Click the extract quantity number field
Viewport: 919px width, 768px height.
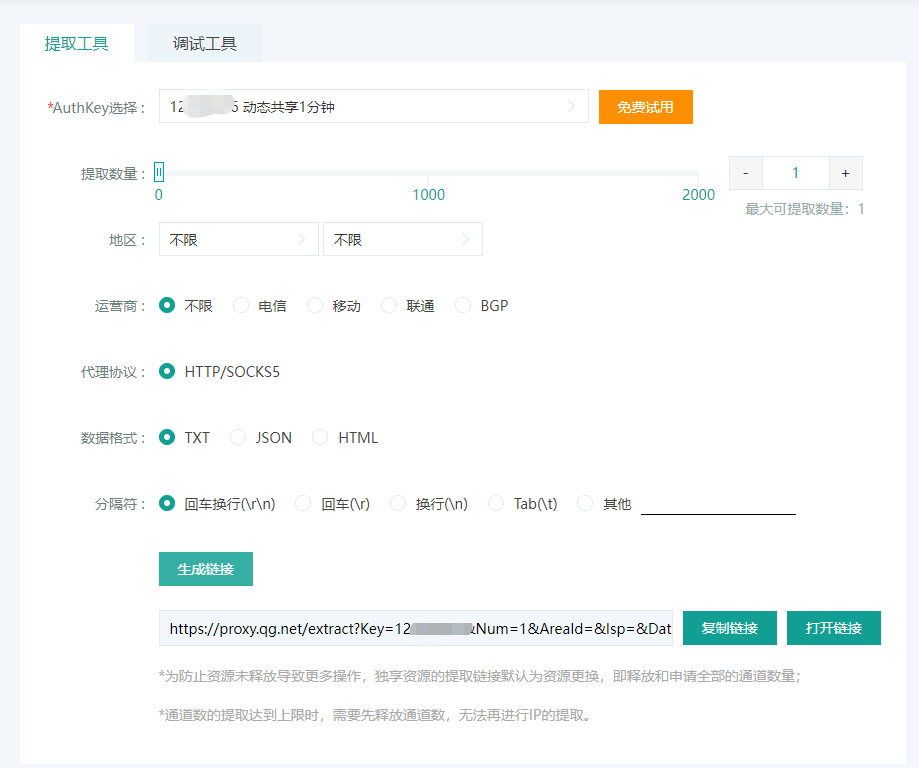(x=795, y=173)
